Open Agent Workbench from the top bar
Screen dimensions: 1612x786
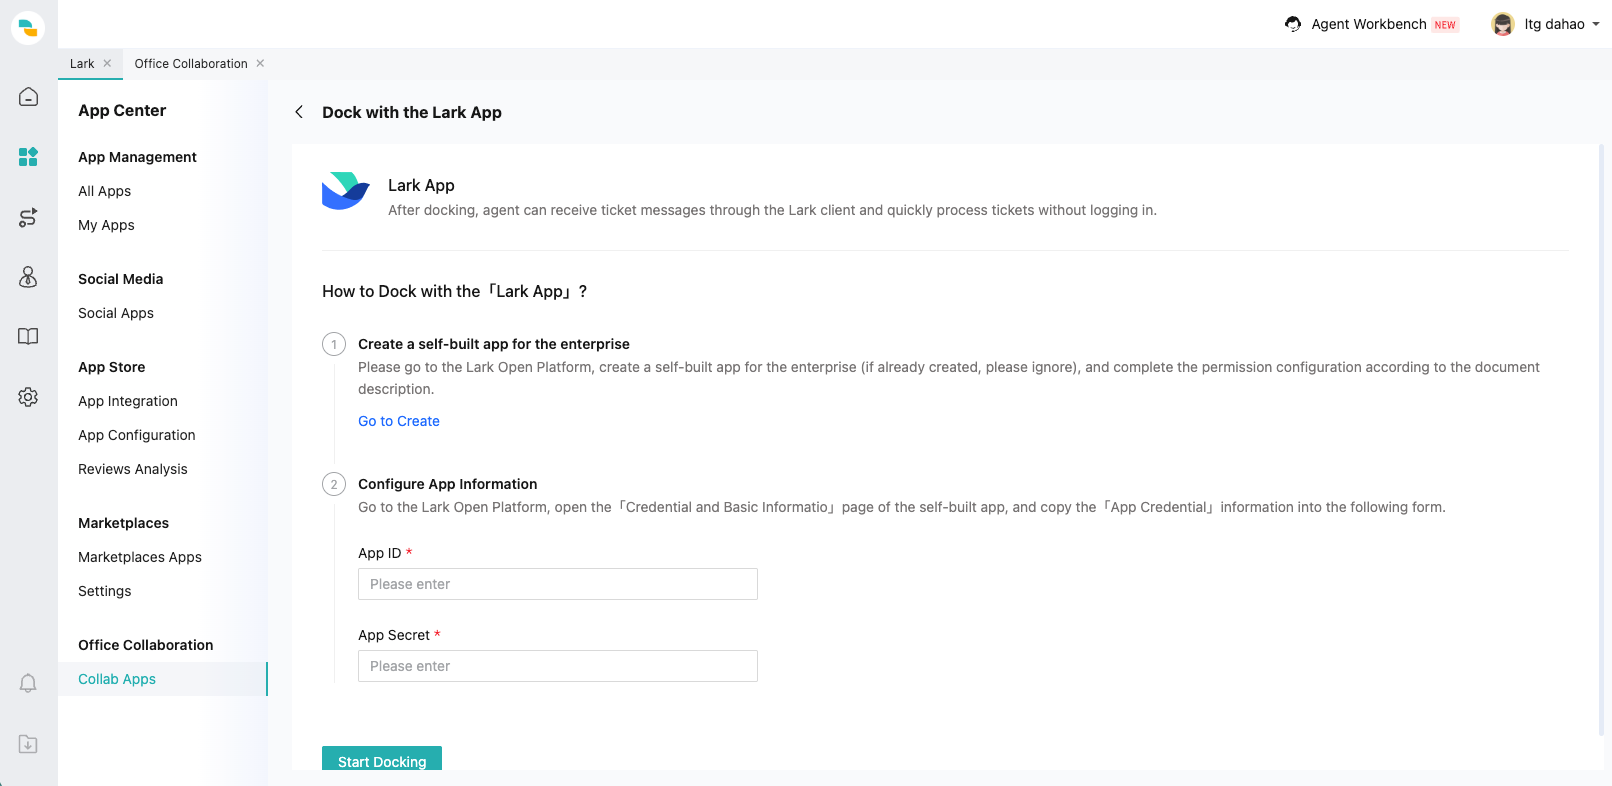coord(1368,24)
